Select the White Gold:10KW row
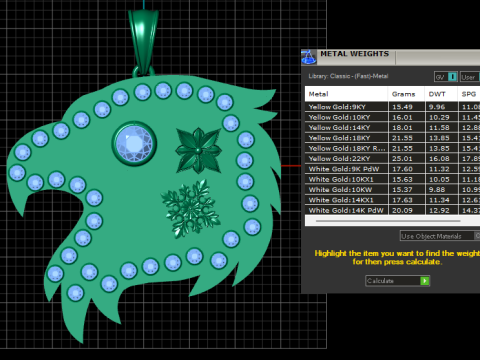480x360 pixels. tap(393, 189)
